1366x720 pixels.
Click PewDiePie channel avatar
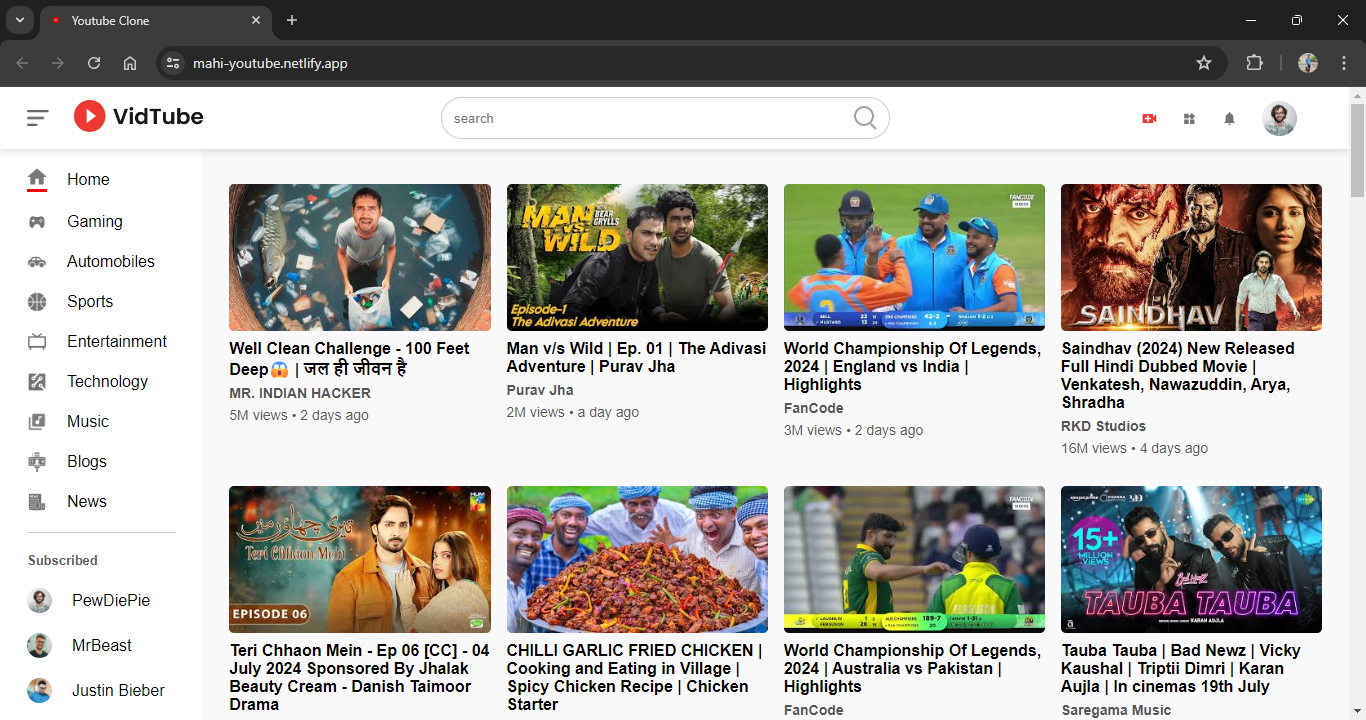[x=39, y=600]
